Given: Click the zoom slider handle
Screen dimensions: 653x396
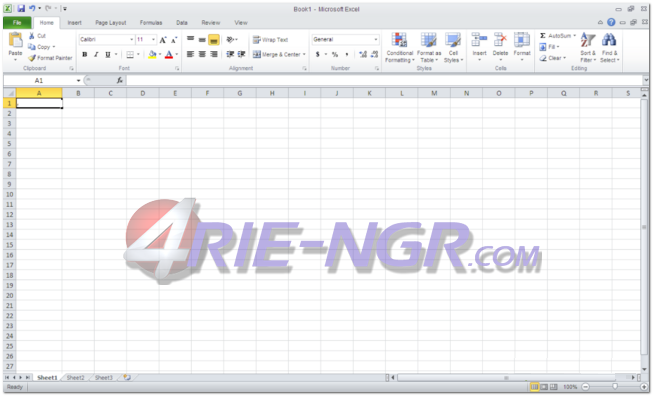Looking at the screenshot, I should click(x=615, y=387).
